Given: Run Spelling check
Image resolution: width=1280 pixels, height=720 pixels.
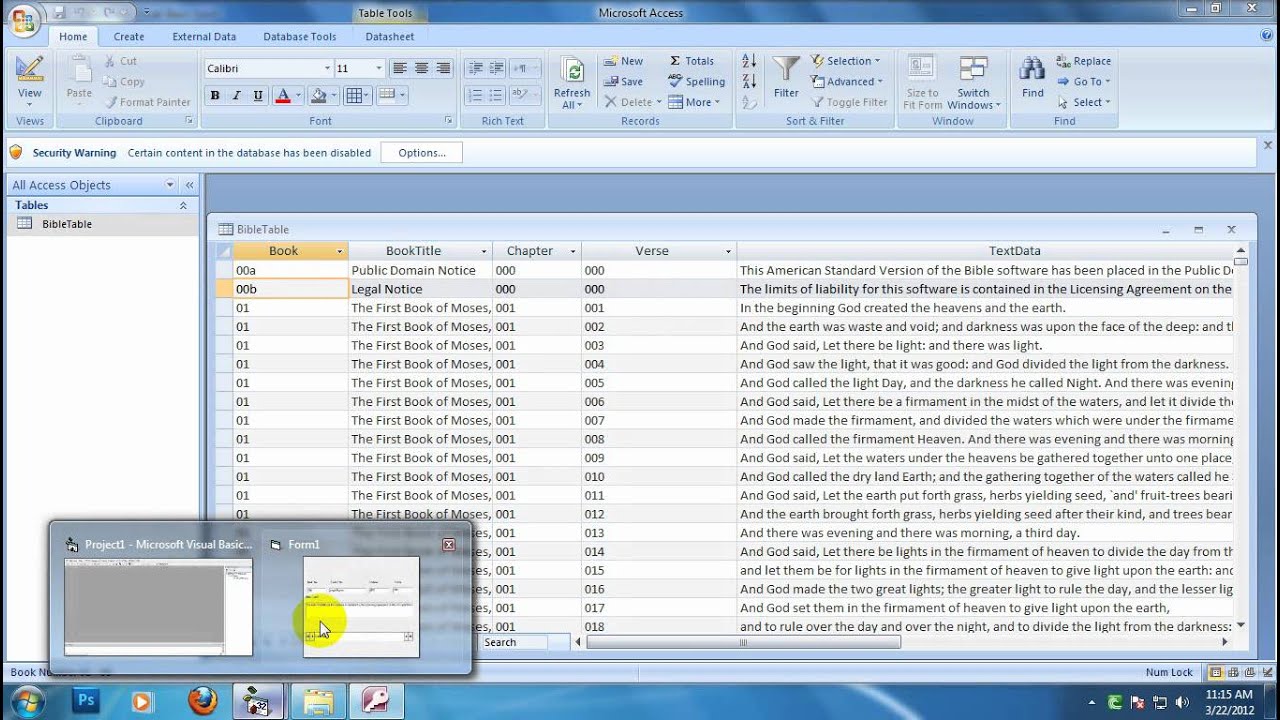Looking at the screenshot, I should tap(696, 82).
